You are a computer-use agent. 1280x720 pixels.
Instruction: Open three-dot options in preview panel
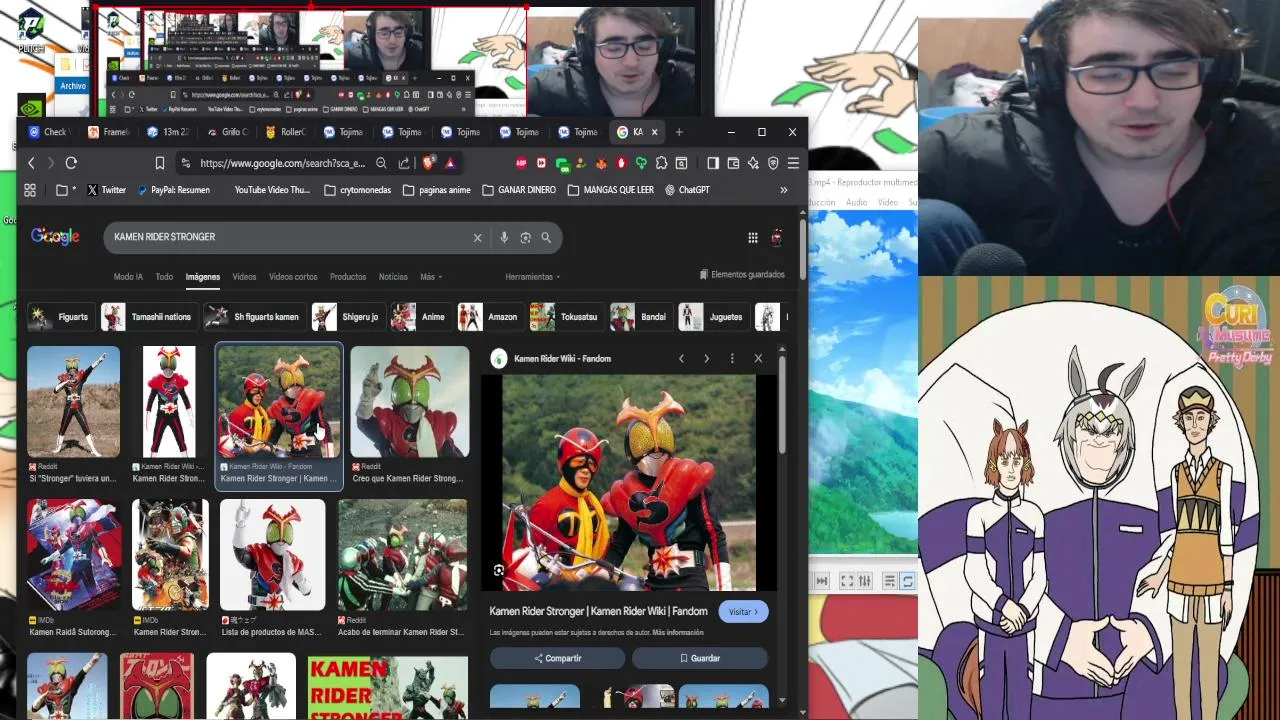coord(732,358)
